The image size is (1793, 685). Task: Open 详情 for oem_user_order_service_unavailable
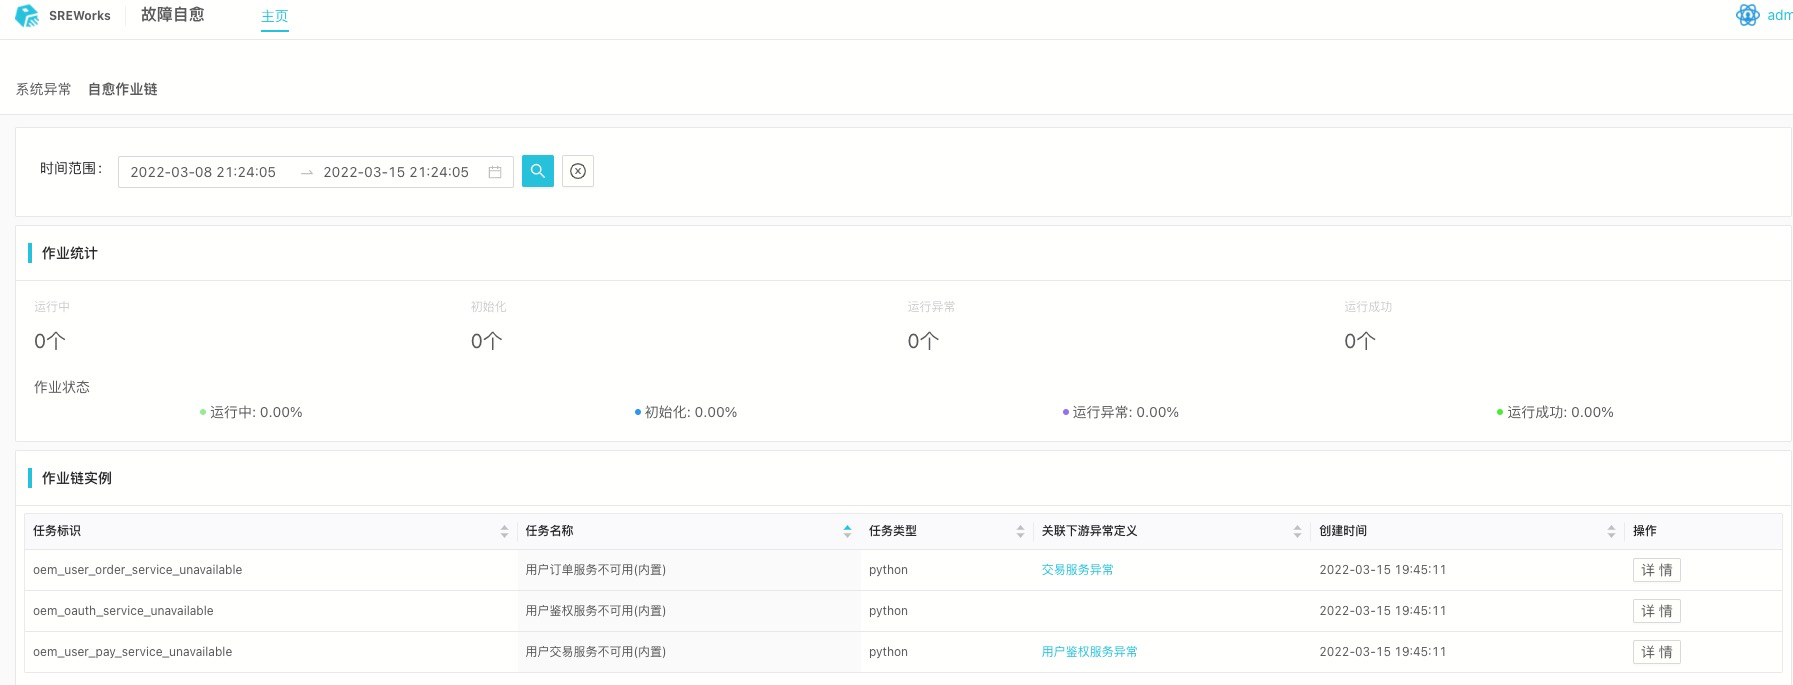coord(1656,570)
